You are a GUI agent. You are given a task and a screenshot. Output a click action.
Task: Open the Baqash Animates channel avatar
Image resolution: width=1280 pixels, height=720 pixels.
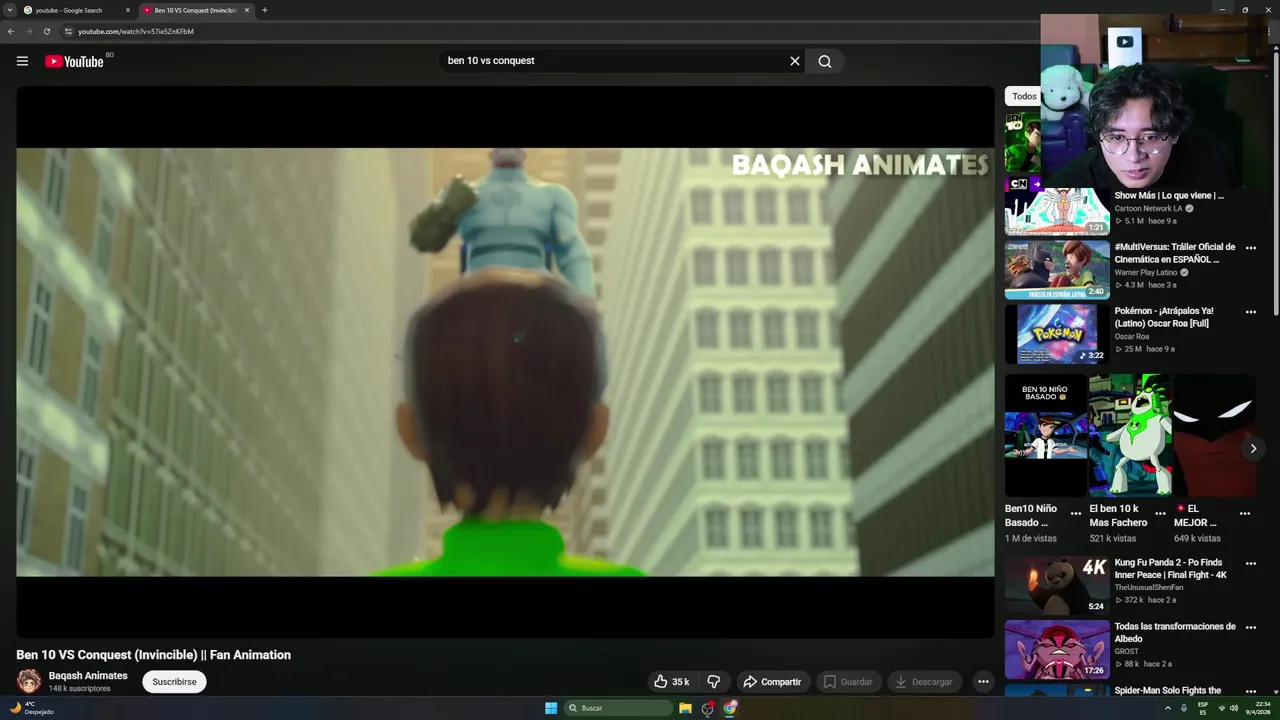[x=29, y=681]
